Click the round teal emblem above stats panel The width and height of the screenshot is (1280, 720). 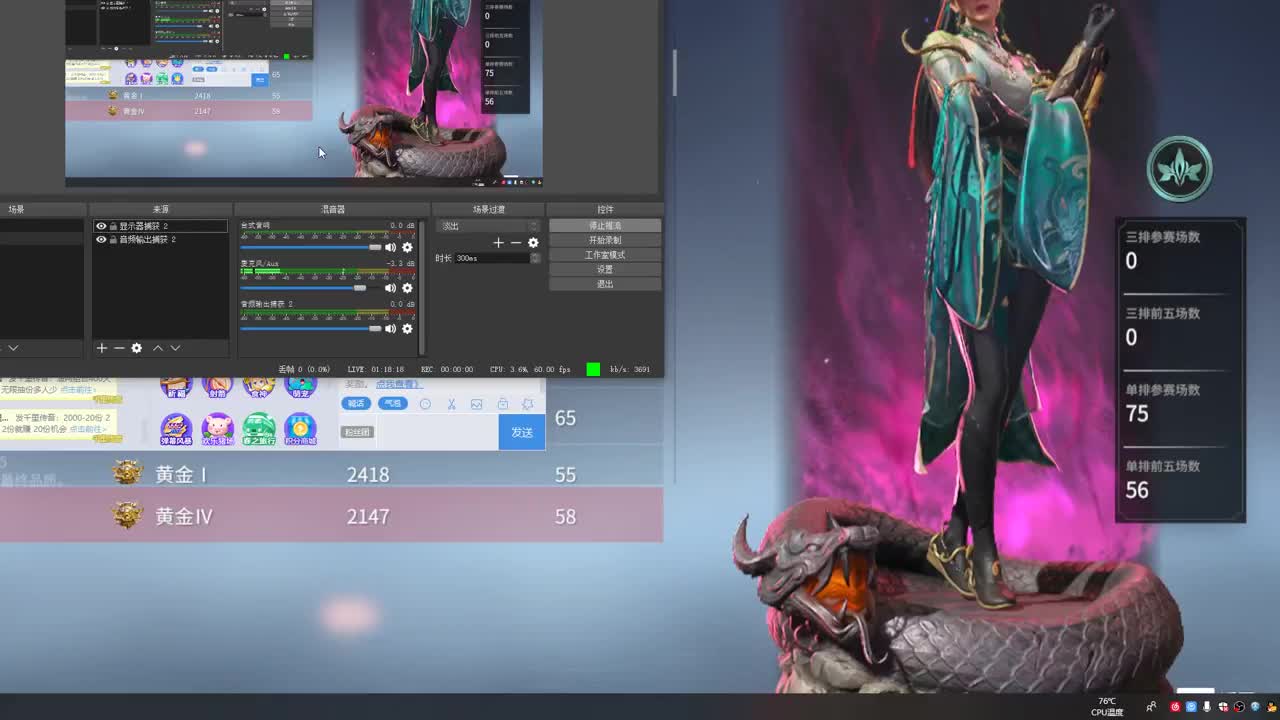tap(1180, 169)
